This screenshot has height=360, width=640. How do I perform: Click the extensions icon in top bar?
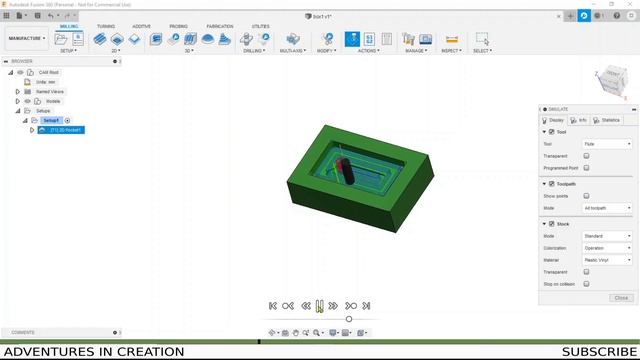584,16
